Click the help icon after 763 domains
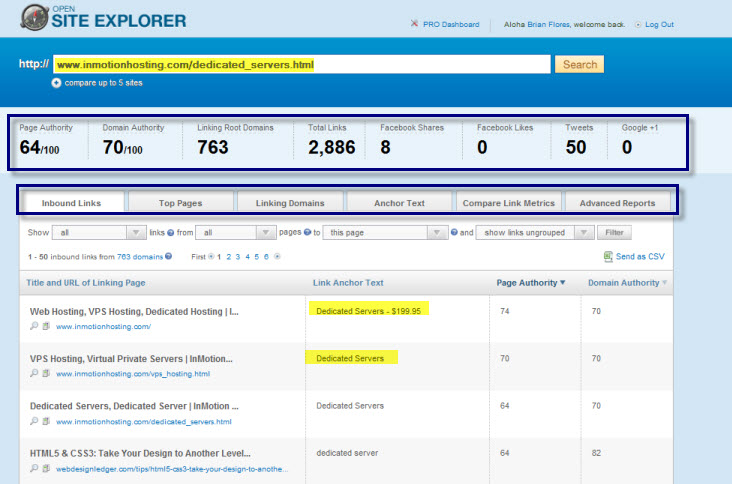Image resolution: width=732 pixels, height=484 pixels. click(169, 256)
